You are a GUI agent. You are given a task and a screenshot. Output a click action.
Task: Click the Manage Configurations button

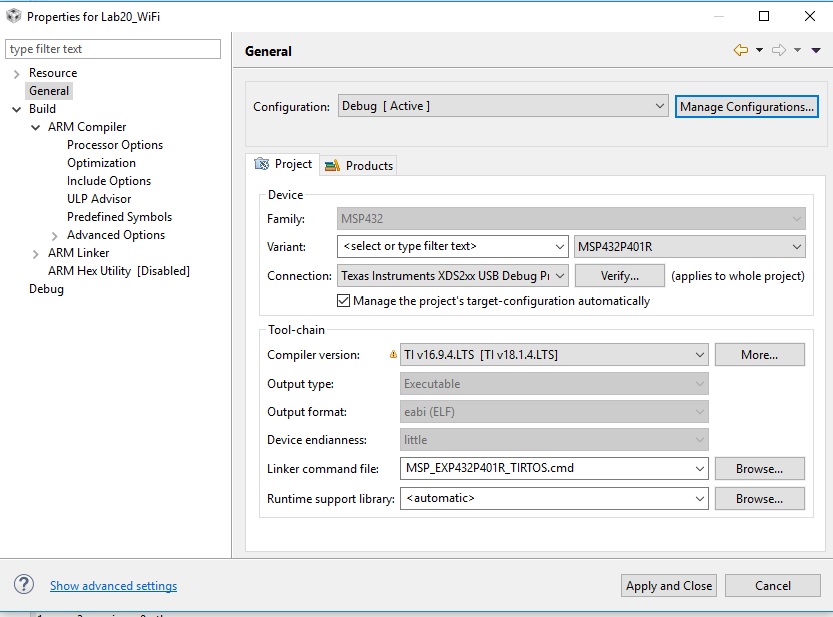746,106
